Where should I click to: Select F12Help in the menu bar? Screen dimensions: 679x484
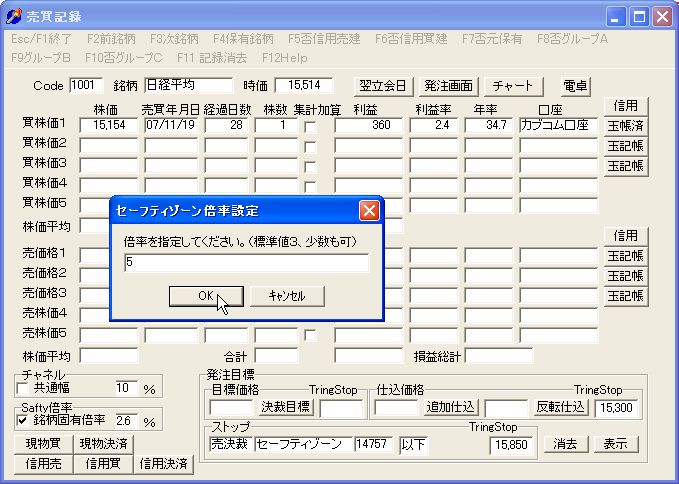click(x=284, y=57)
